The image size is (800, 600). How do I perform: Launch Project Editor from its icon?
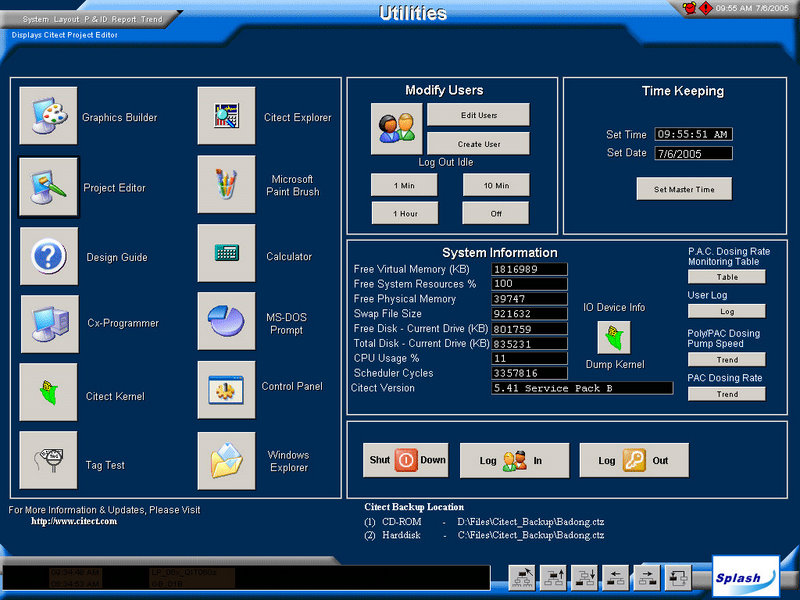coord(48,187)
